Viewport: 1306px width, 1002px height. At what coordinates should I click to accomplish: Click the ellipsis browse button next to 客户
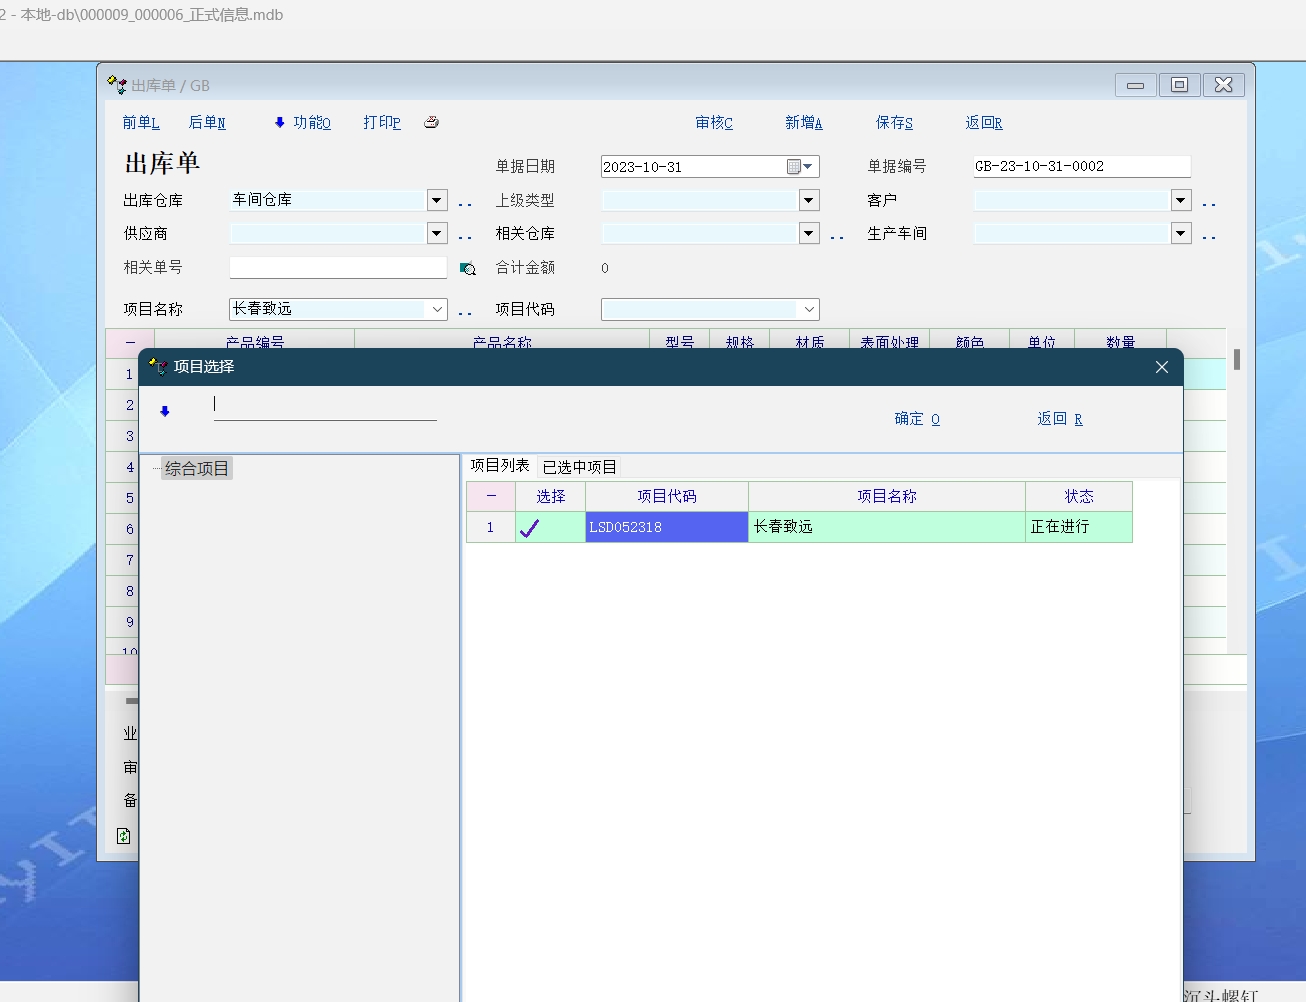point(1209,202)
